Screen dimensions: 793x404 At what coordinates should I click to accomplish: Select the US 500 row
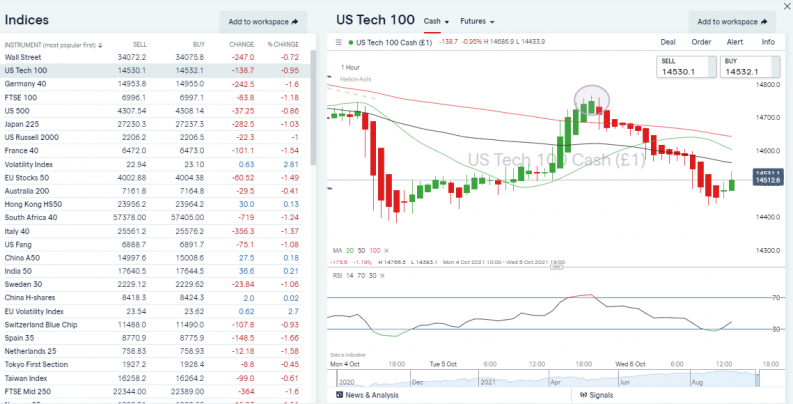click(x=153, y=111)
